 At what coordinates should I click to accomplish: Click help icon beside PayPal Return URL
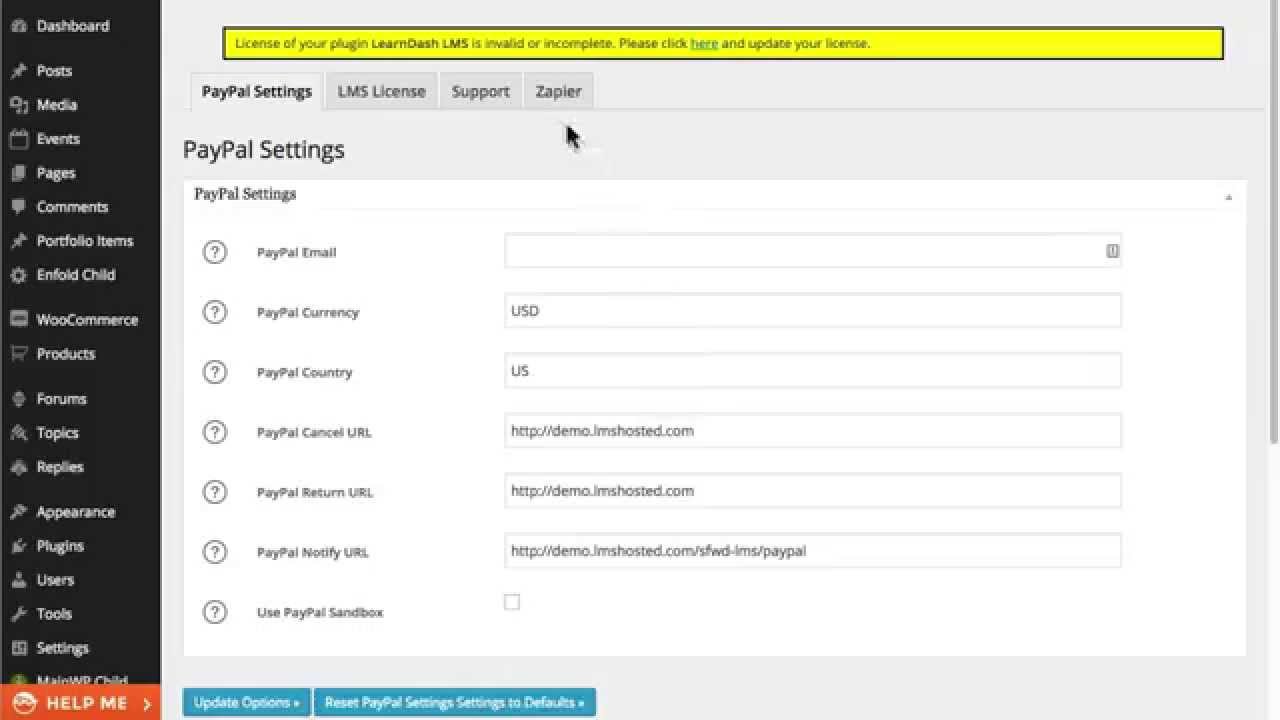click(215, 492)
